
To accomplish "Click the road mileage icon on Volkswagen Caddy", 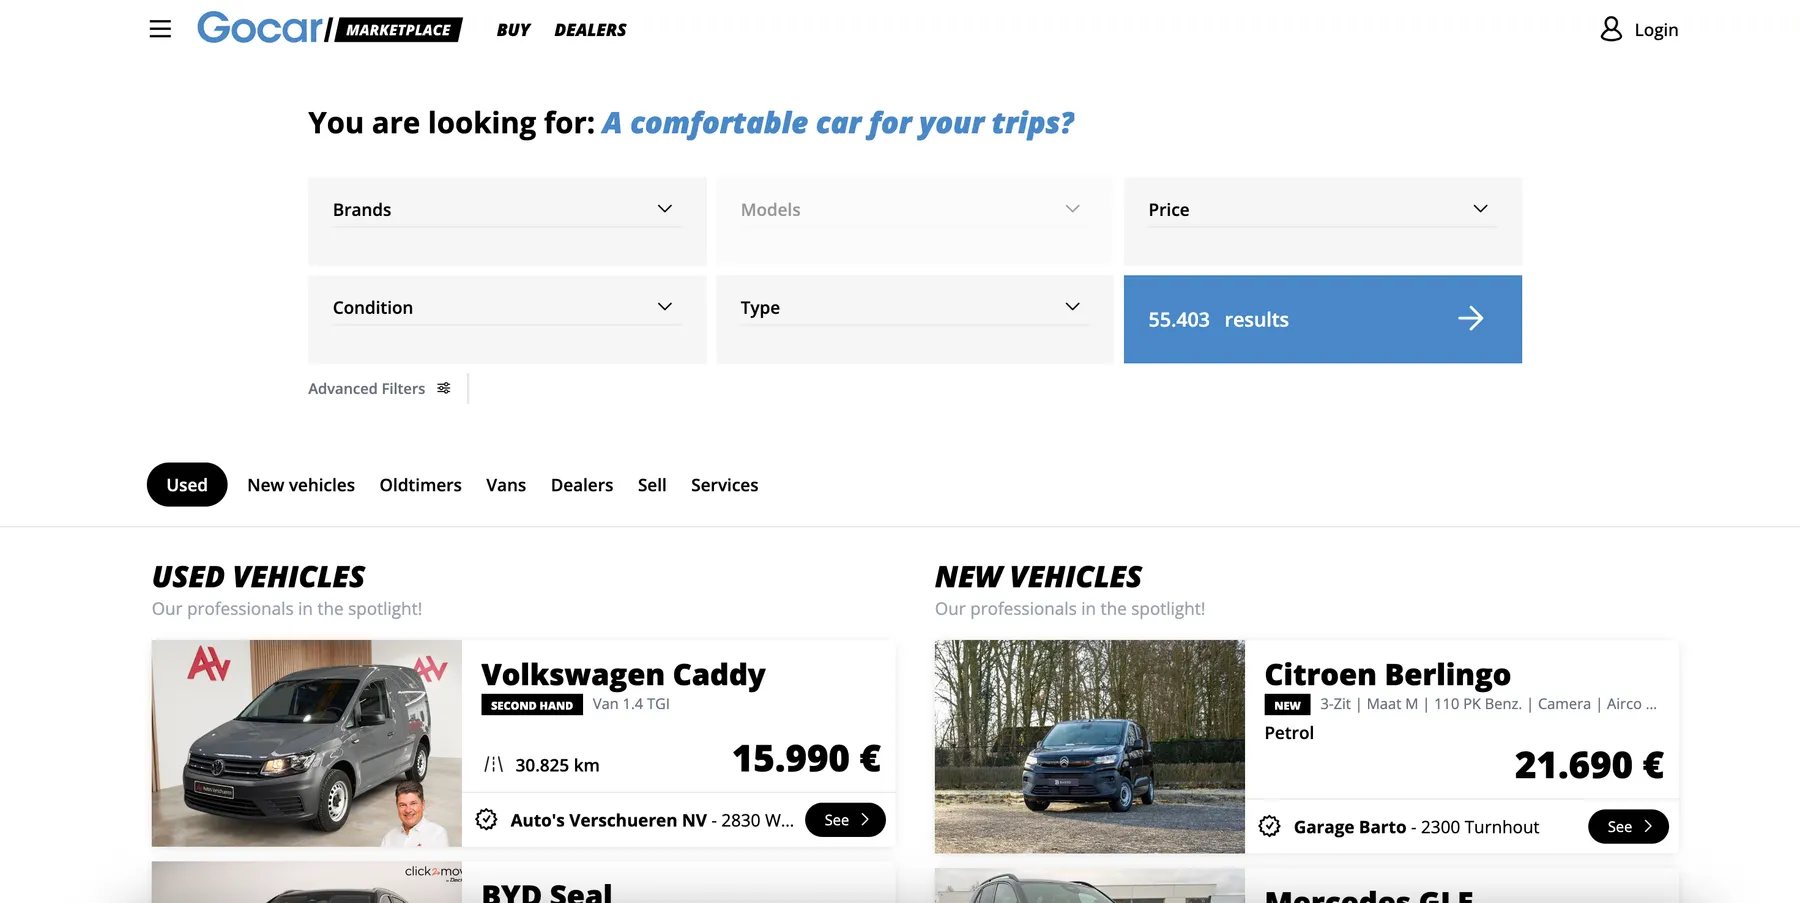I will tap(494, 765).
